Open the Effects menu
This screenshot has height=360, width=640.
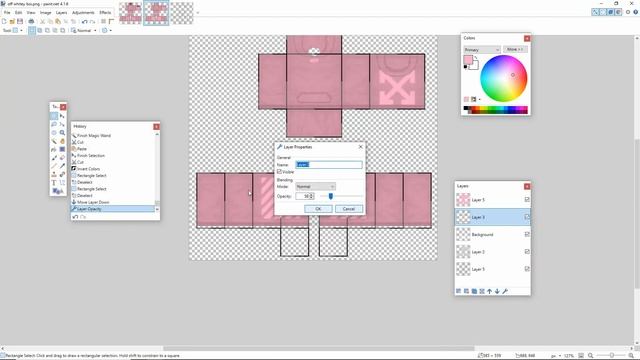pyautogui.click(x=105, y=13)
